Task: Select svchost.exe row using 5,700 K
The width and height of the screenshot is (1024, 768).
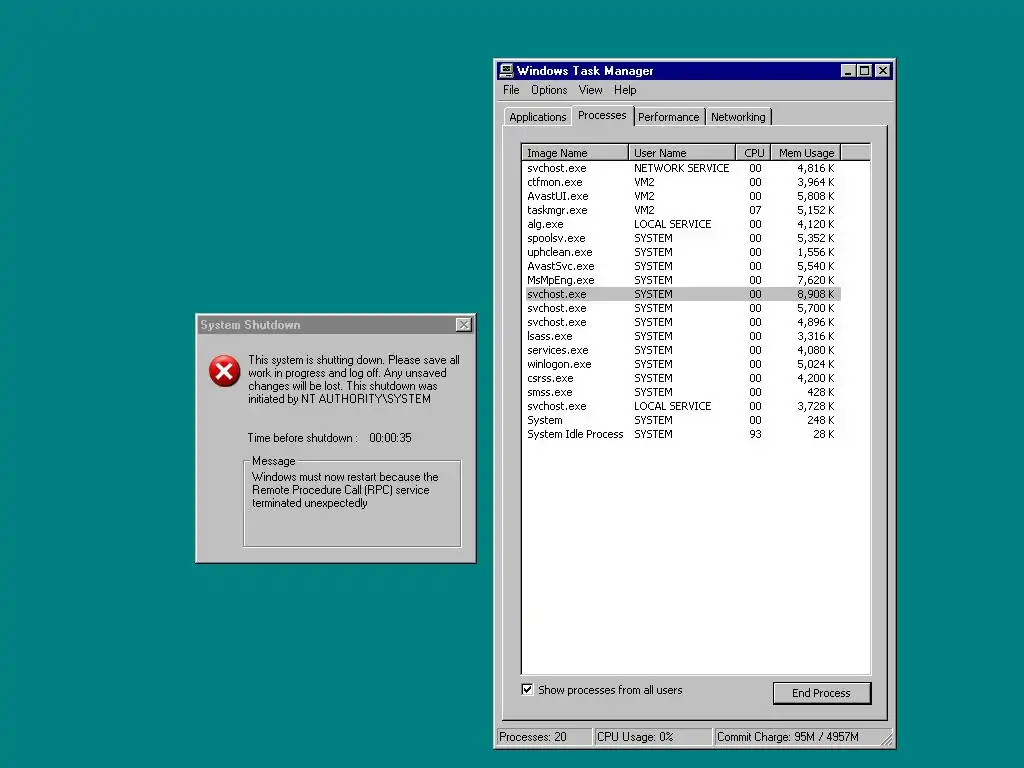Action: tap(682, 308)
